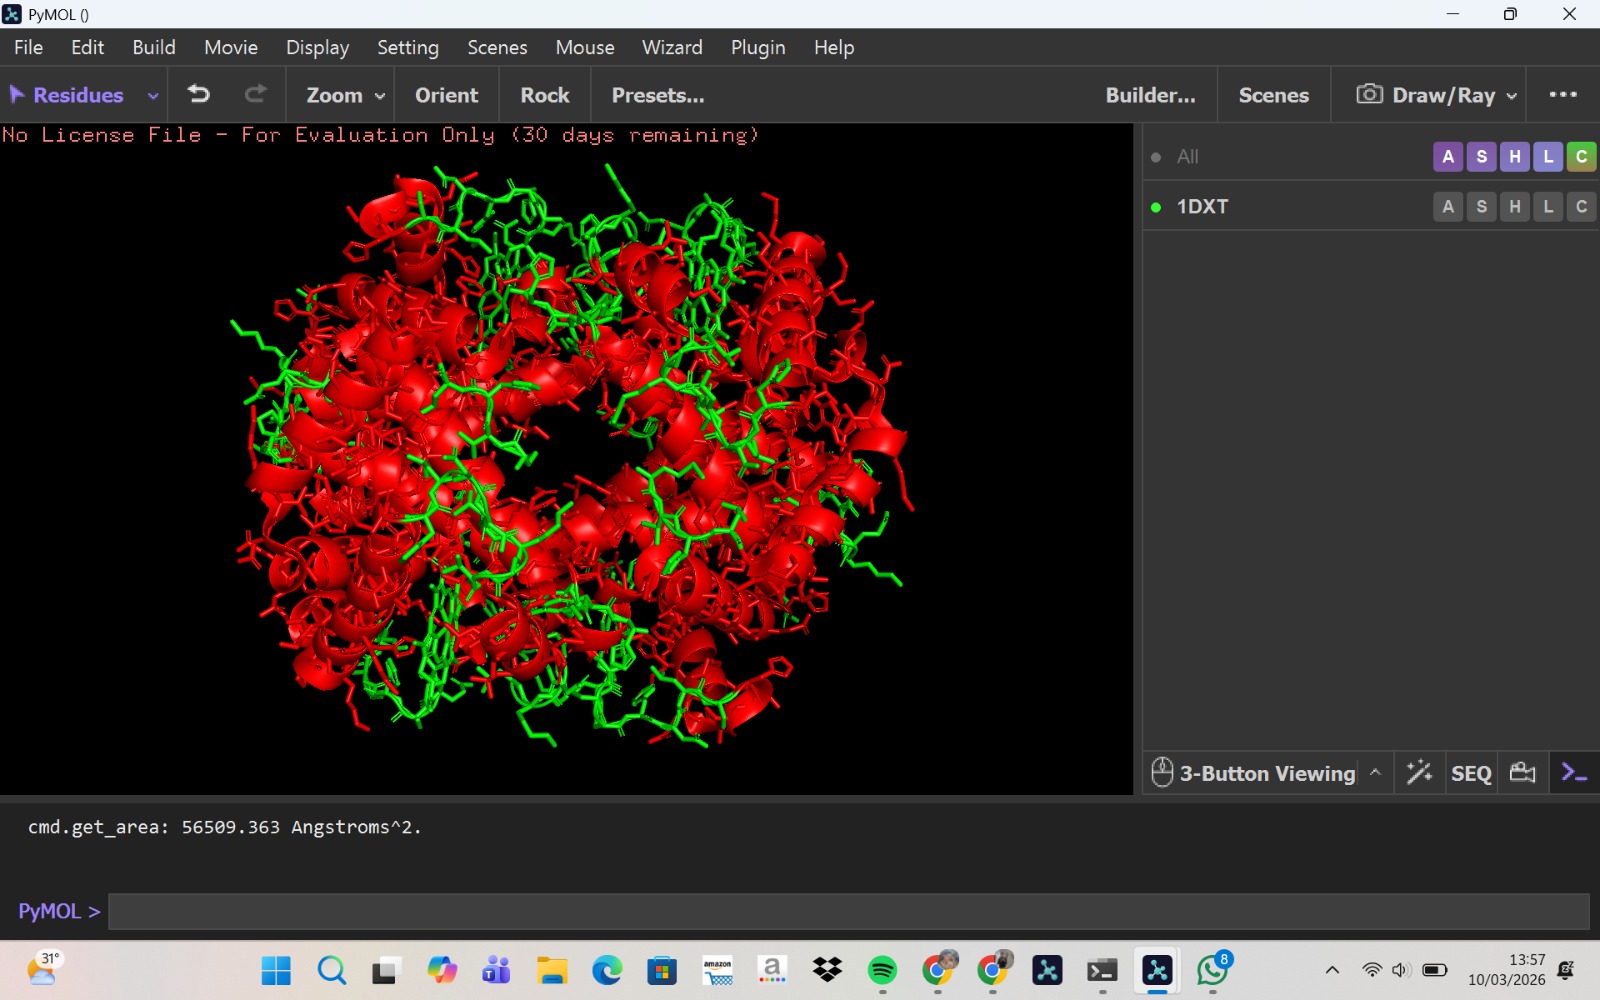Click the Builder button
The width and height of the screenshot is (1600, 1000).
click(1150, 95)
